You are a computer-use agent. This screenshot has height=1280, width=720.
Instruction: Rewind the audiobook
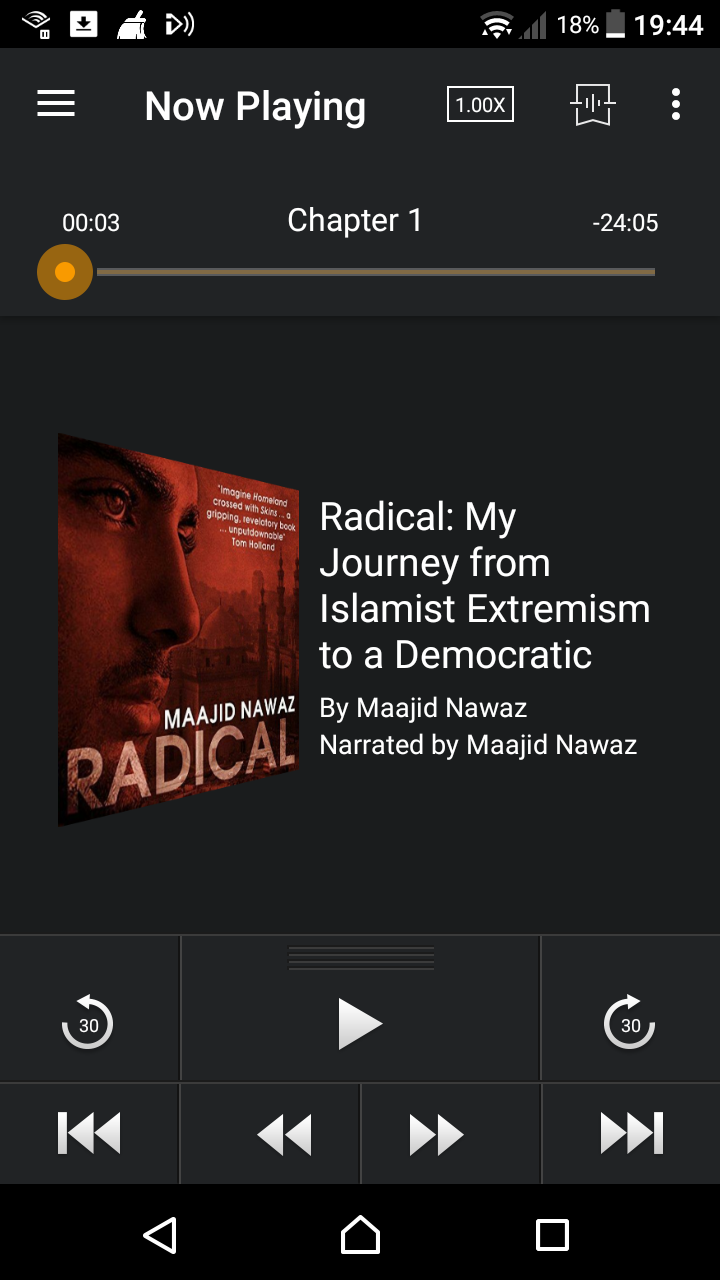click(x=284, y=1135)
